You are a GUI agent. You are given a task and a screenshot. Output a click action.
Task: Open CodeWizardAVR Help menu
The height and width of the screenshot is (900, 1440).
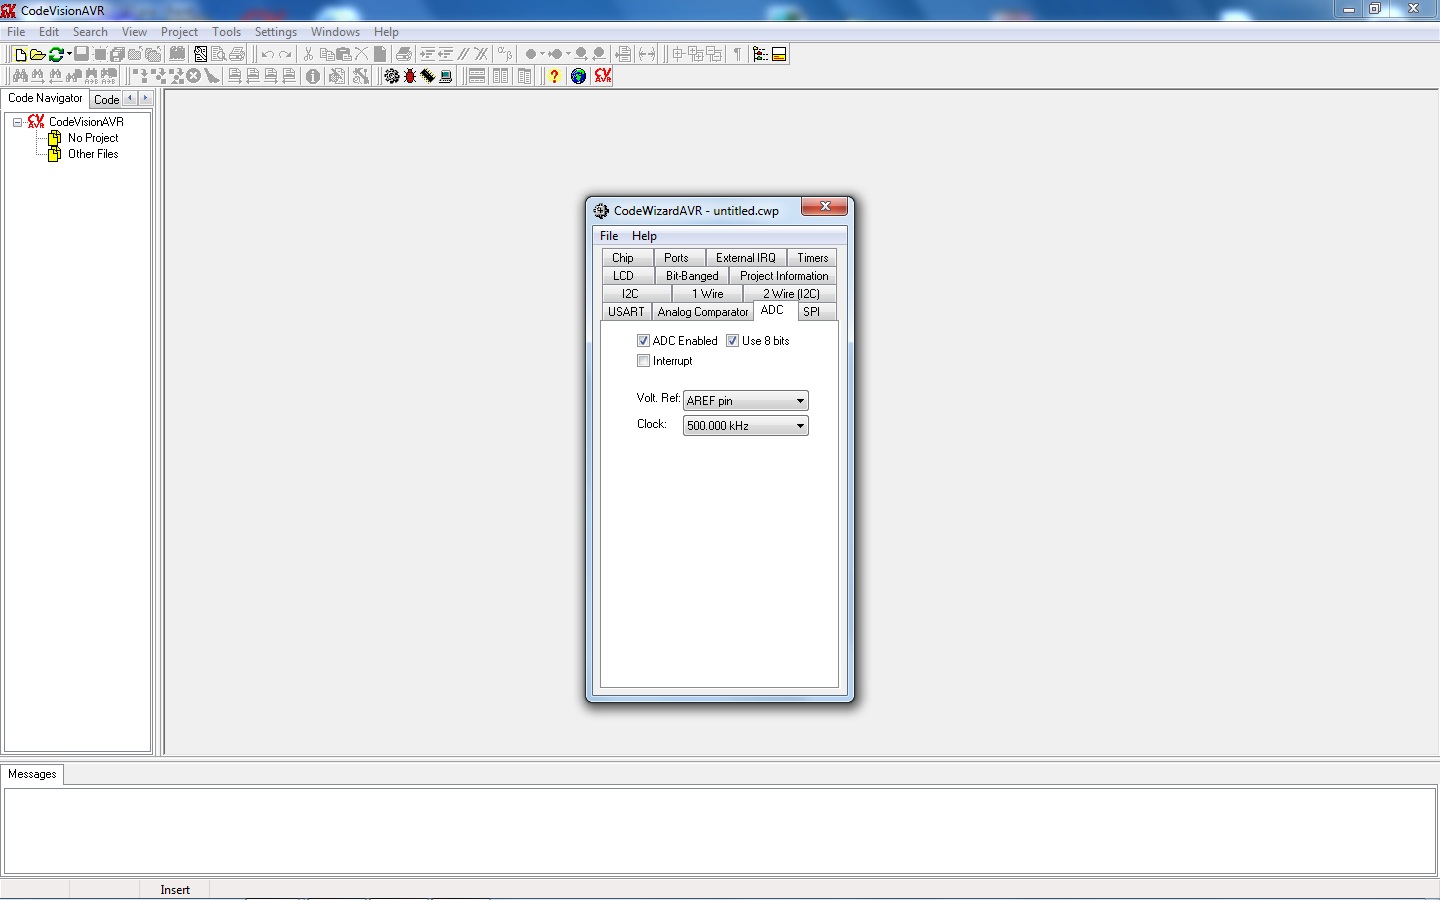644,236
